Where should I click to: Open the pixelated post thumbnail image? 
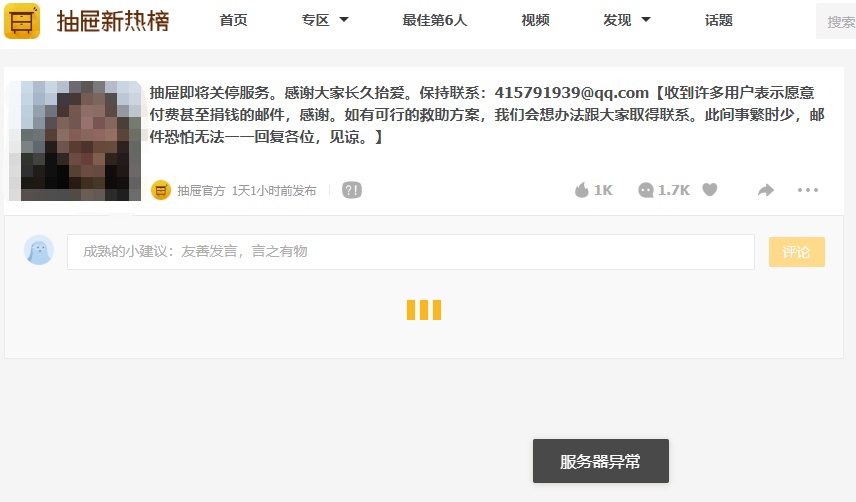click(75, 141)
